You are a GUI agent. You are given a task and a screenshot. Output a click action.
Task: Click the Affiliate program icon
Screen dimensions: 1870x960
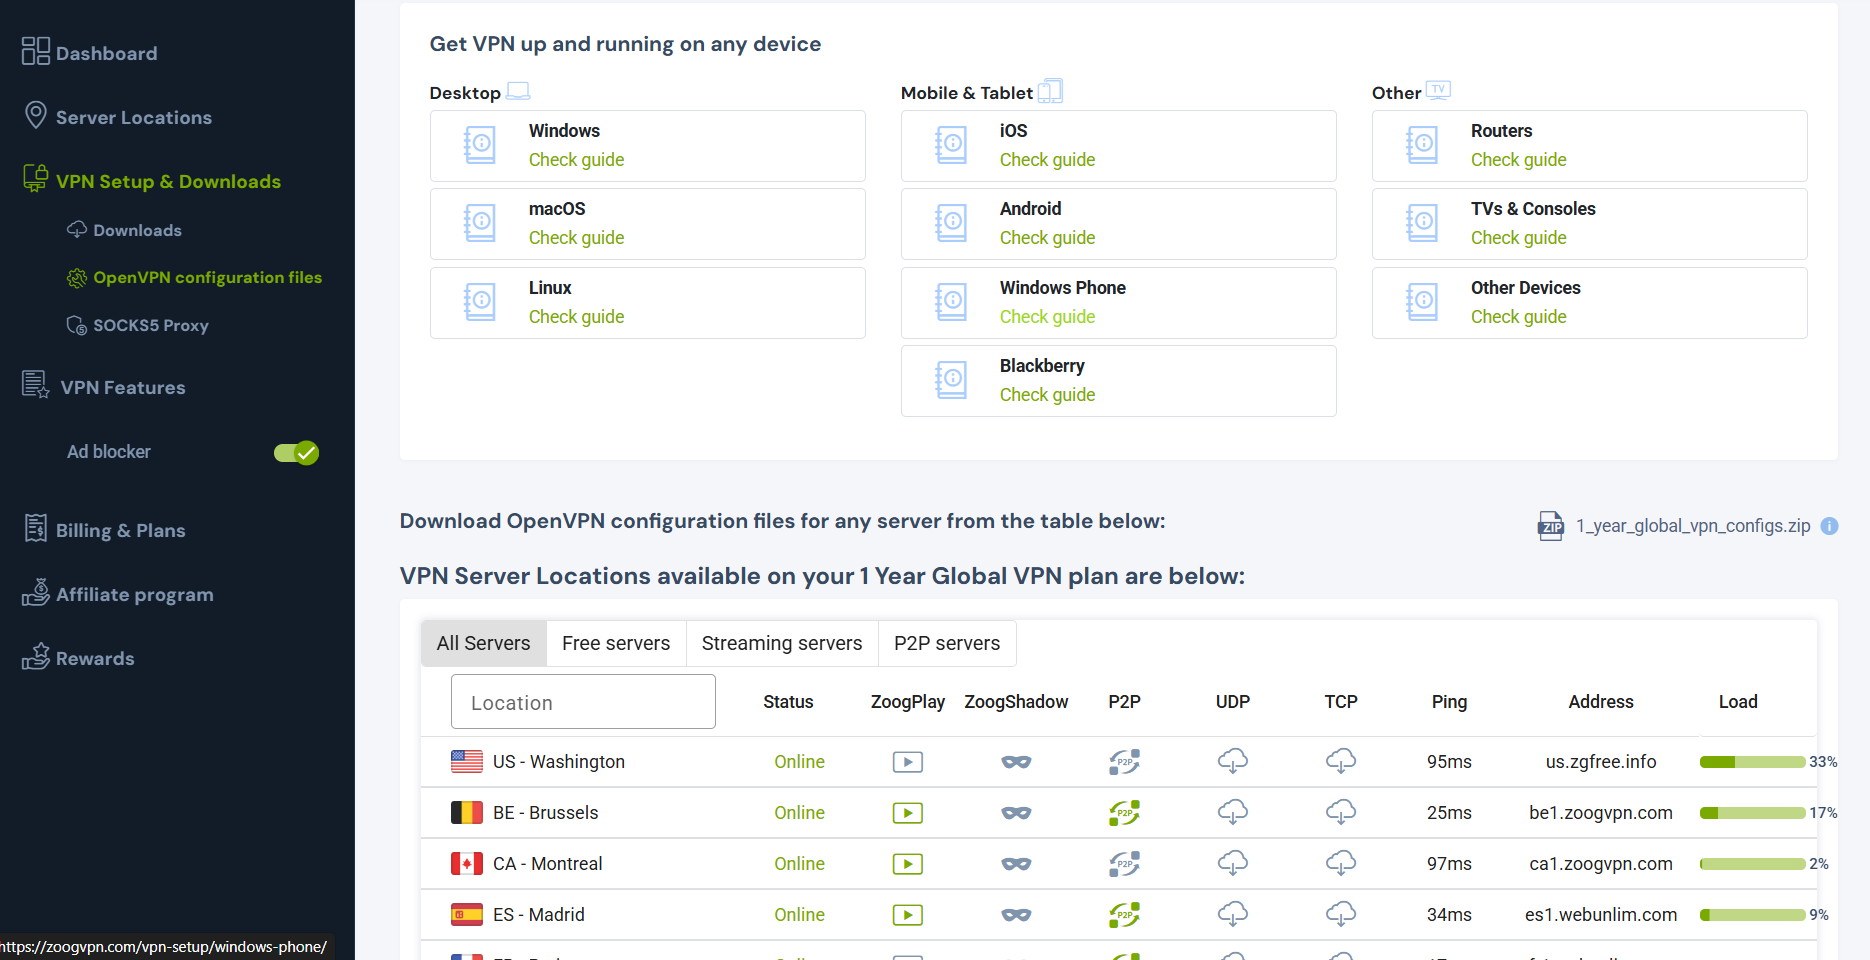(36, 593)
